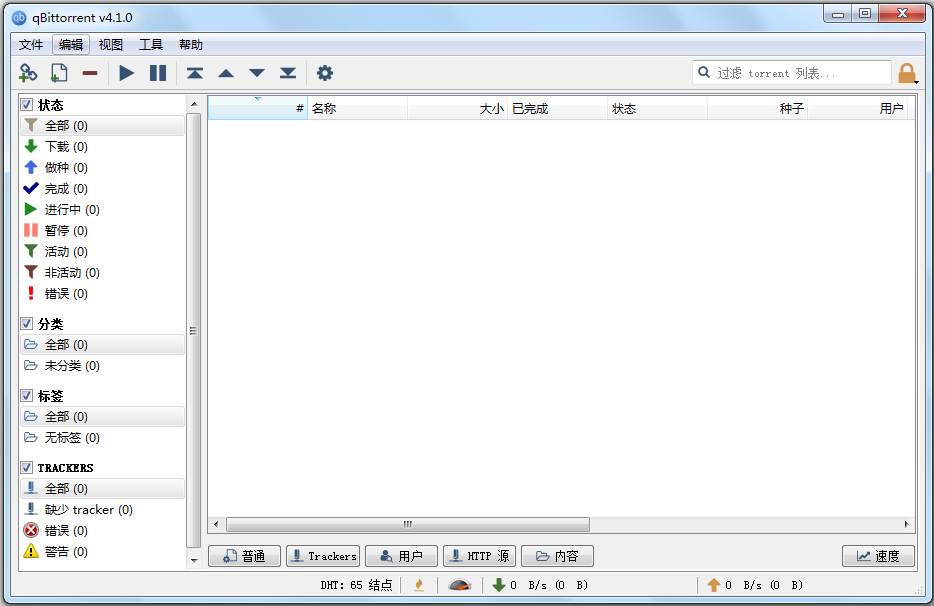Click the completed checkmark icon
Screen dimensions: 934x606
pos(31,188)
